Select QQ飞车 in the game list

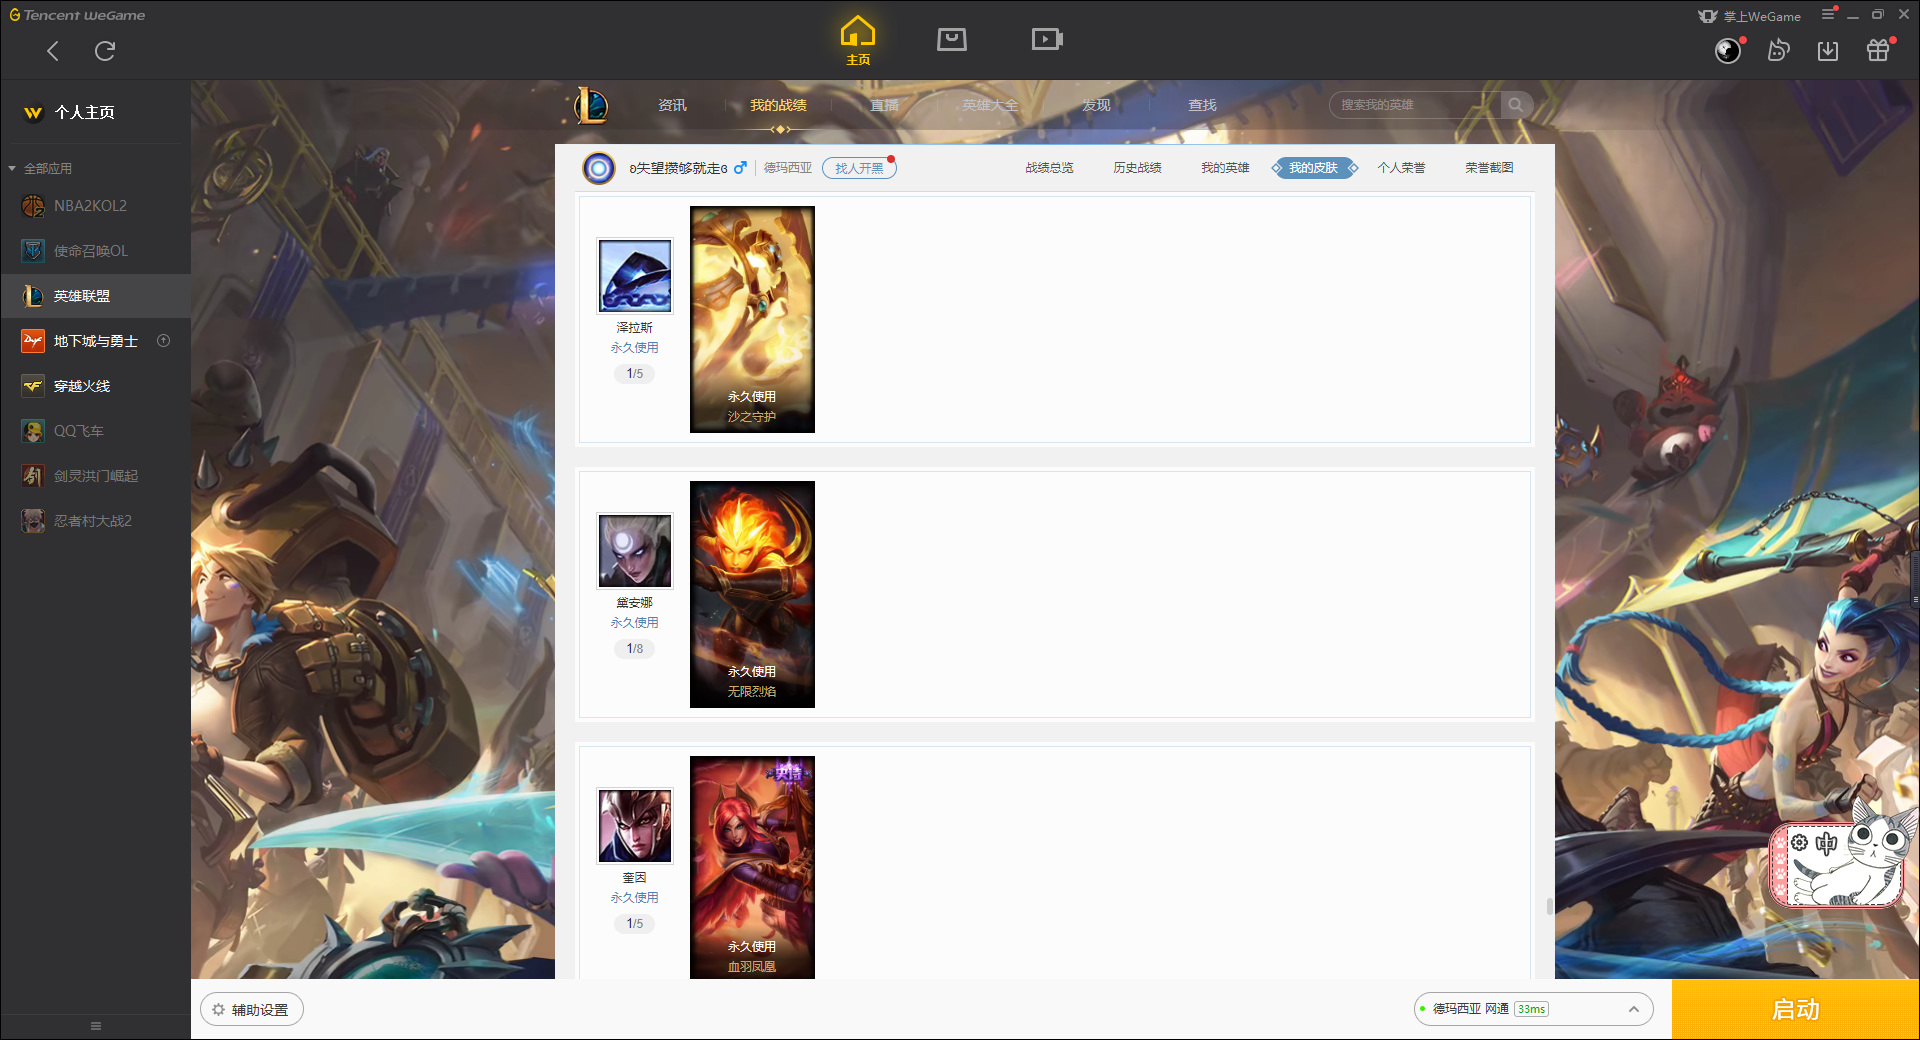coord(95,431)
